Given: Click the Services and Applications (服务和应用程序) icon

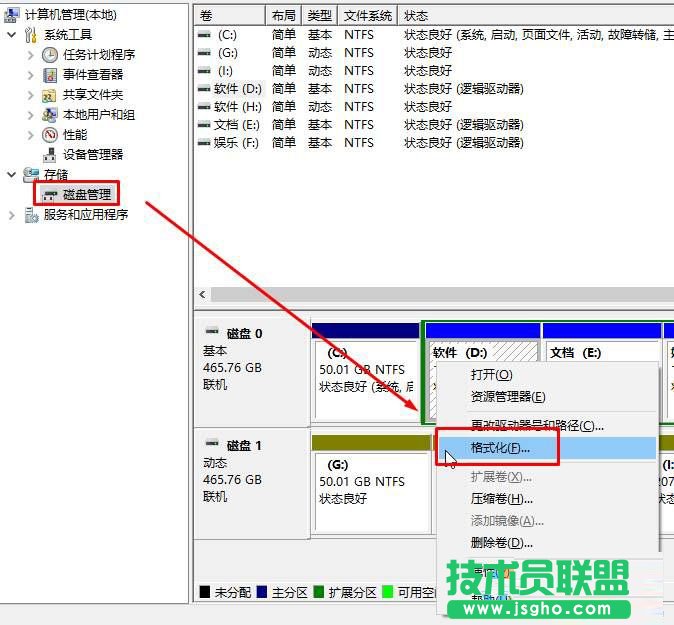Looking at the screenshot, I should tap(31, 215).
